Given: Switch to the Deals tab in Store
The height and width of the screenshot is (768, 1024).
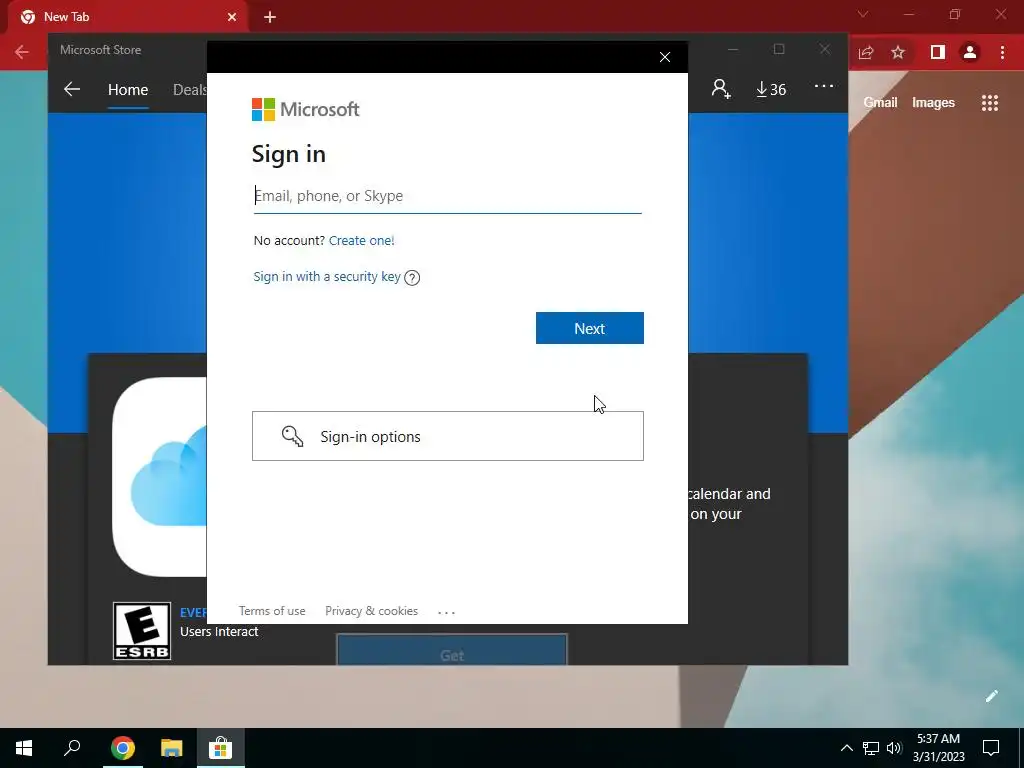Looking at the screenshot, I should (x=189, y=89).
